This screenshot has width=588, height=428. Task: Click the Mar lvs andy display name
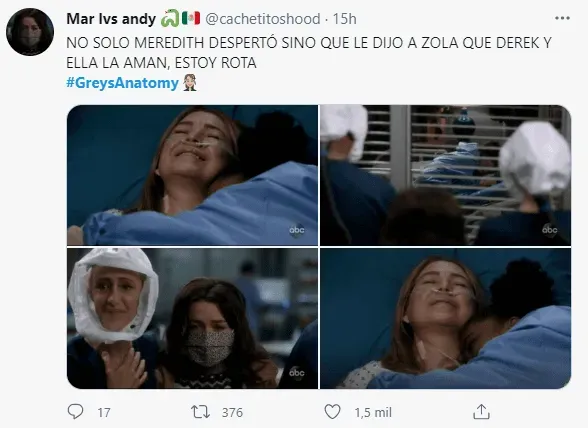pyautogui.click(x=111, y=19)
